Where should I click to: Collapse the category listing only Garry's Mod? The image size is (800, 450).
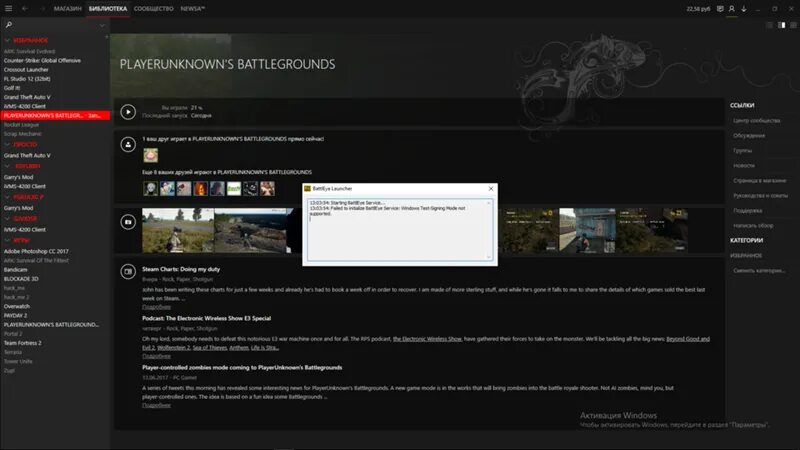(x=7, y=197)
